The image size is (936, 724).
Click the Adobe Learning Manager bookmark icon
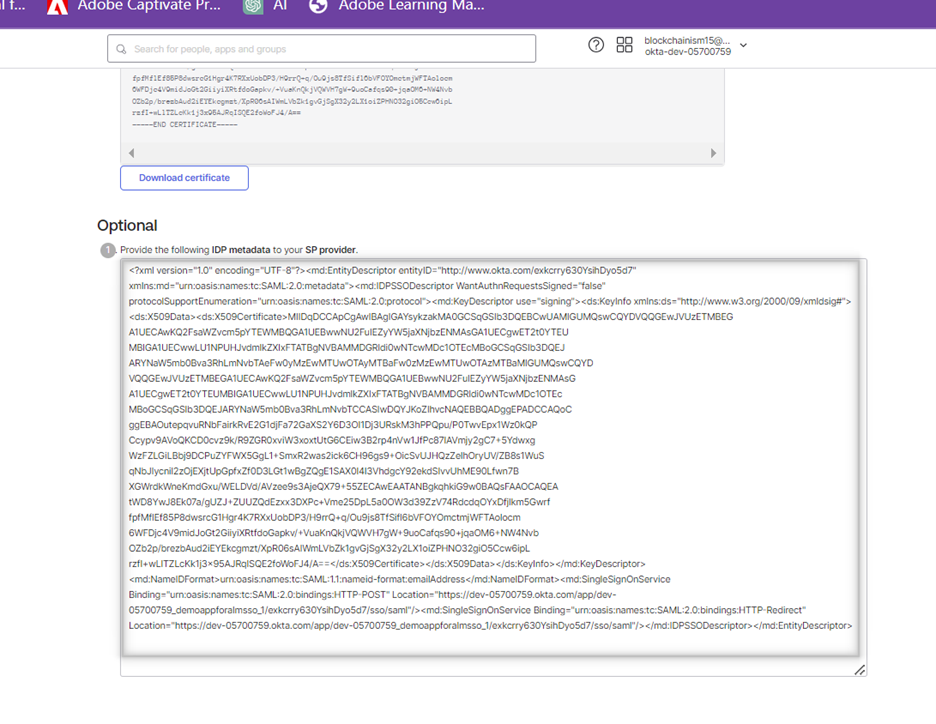(x=318, y=7)
